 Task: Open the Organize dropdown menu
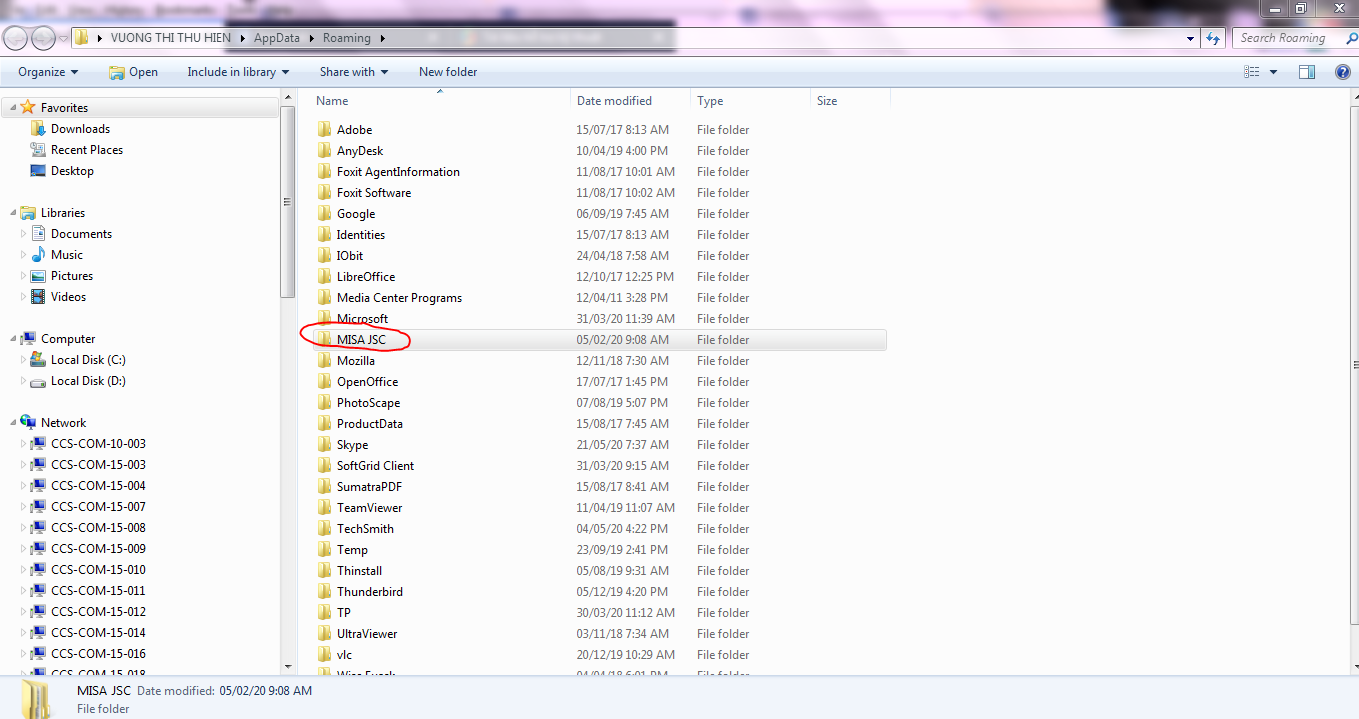click(48, 72)
